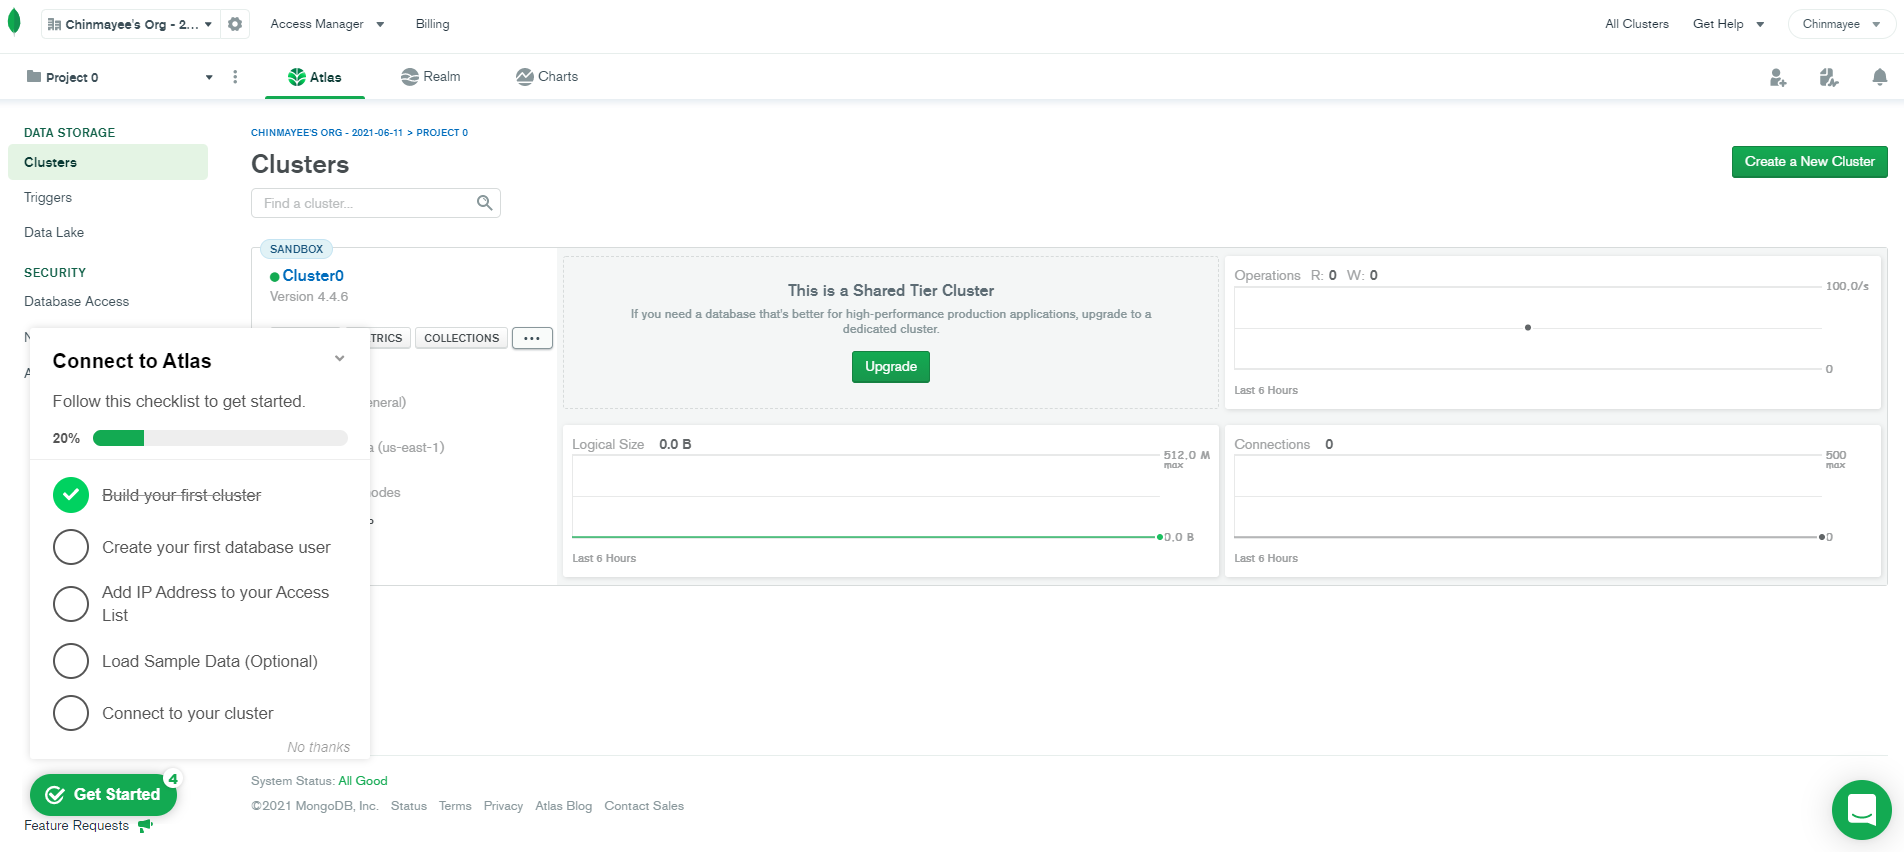Click the SANDBOX cluster badge
This screenshot has height=852, width=1904.
point(296,249)
